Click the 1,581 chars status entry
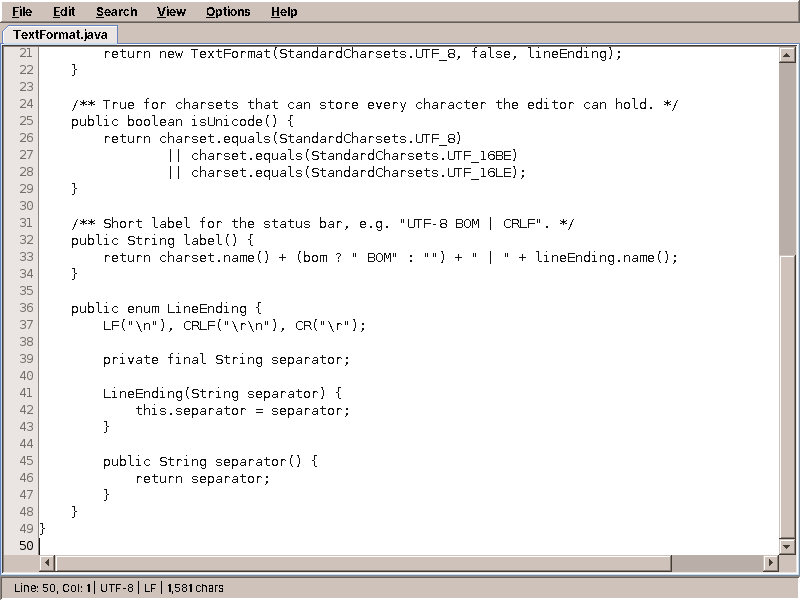Screen dimensions: 800x600 click(195, 588)
